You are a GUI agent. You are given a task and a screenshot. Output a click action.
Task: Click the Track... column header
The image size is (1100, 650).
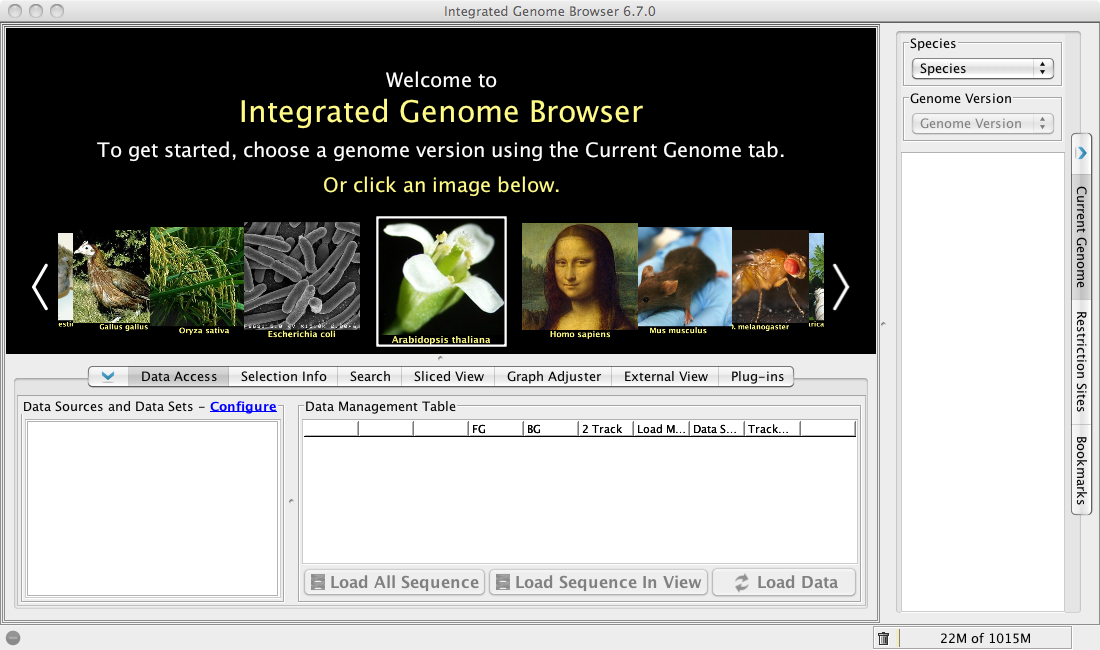click(772, 429)
